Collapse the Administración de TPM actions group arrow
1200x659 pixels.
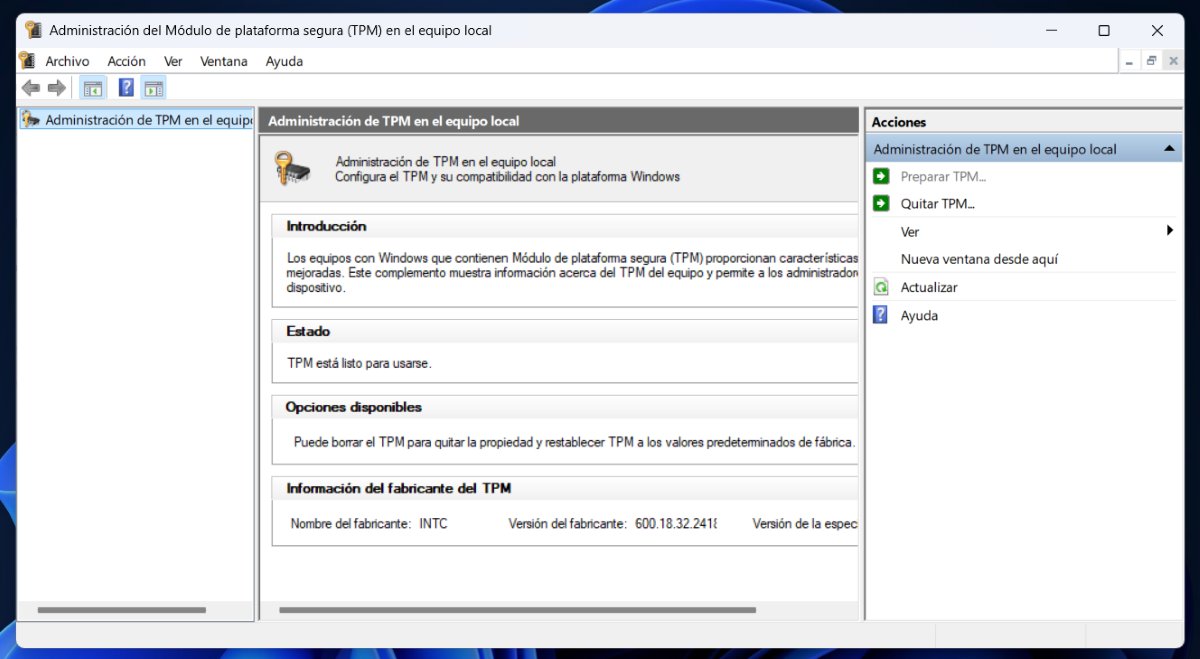tap(1169, 149)
